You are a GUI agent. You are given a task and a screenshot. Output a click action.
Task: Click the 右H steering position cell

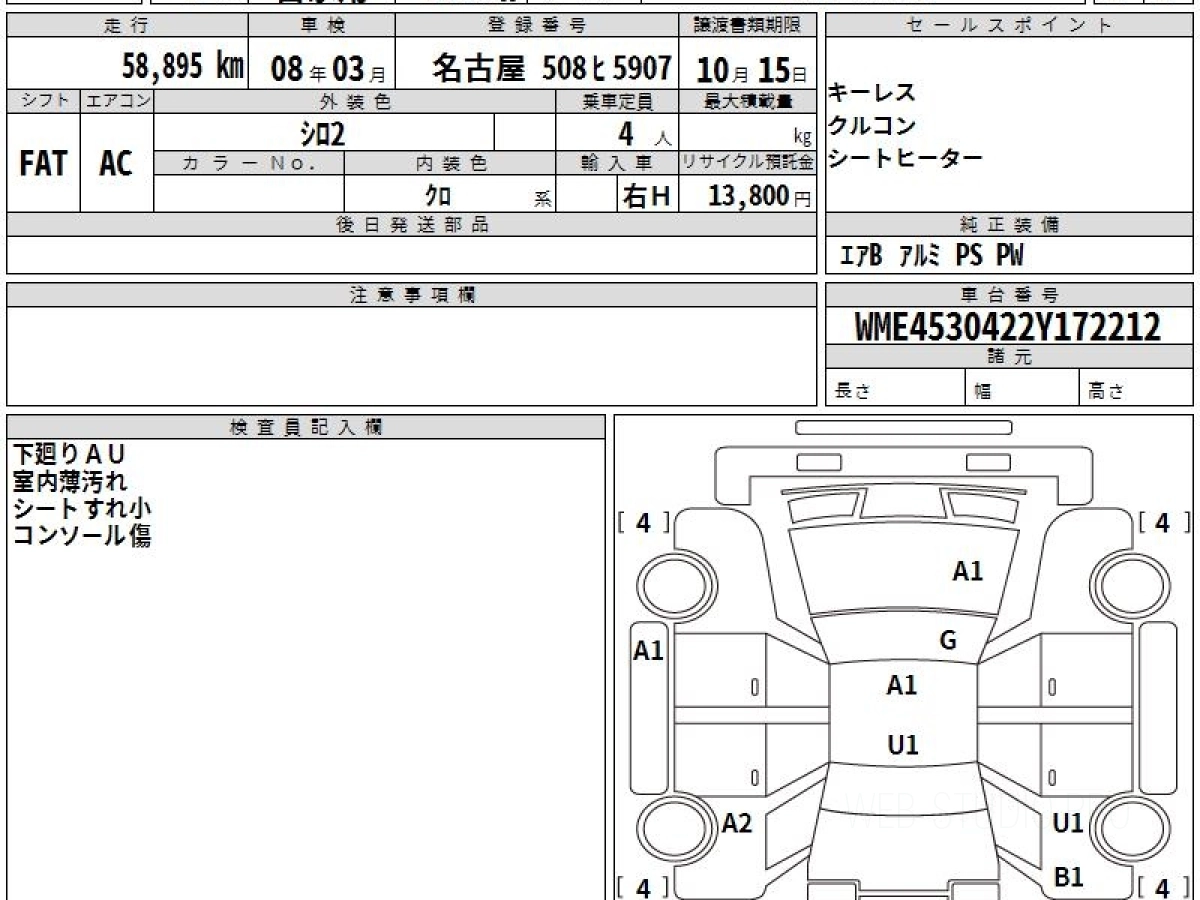(x=646, y=196)
